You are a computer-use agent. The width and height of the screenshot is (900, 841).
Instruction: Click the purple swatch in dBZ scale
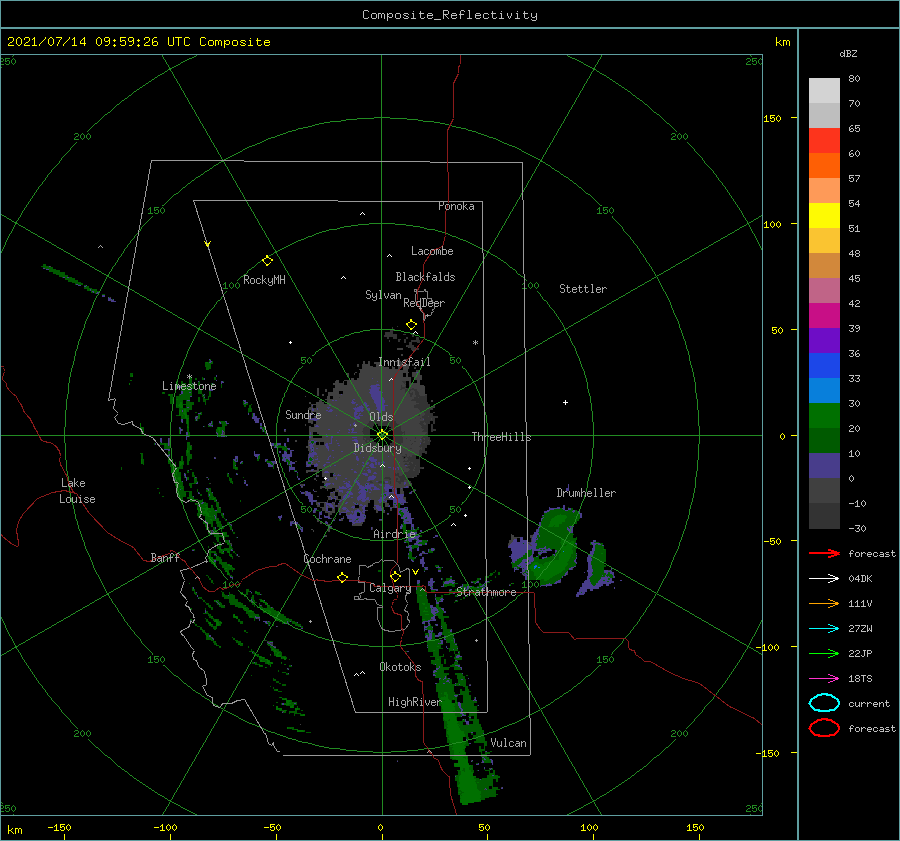824,340
